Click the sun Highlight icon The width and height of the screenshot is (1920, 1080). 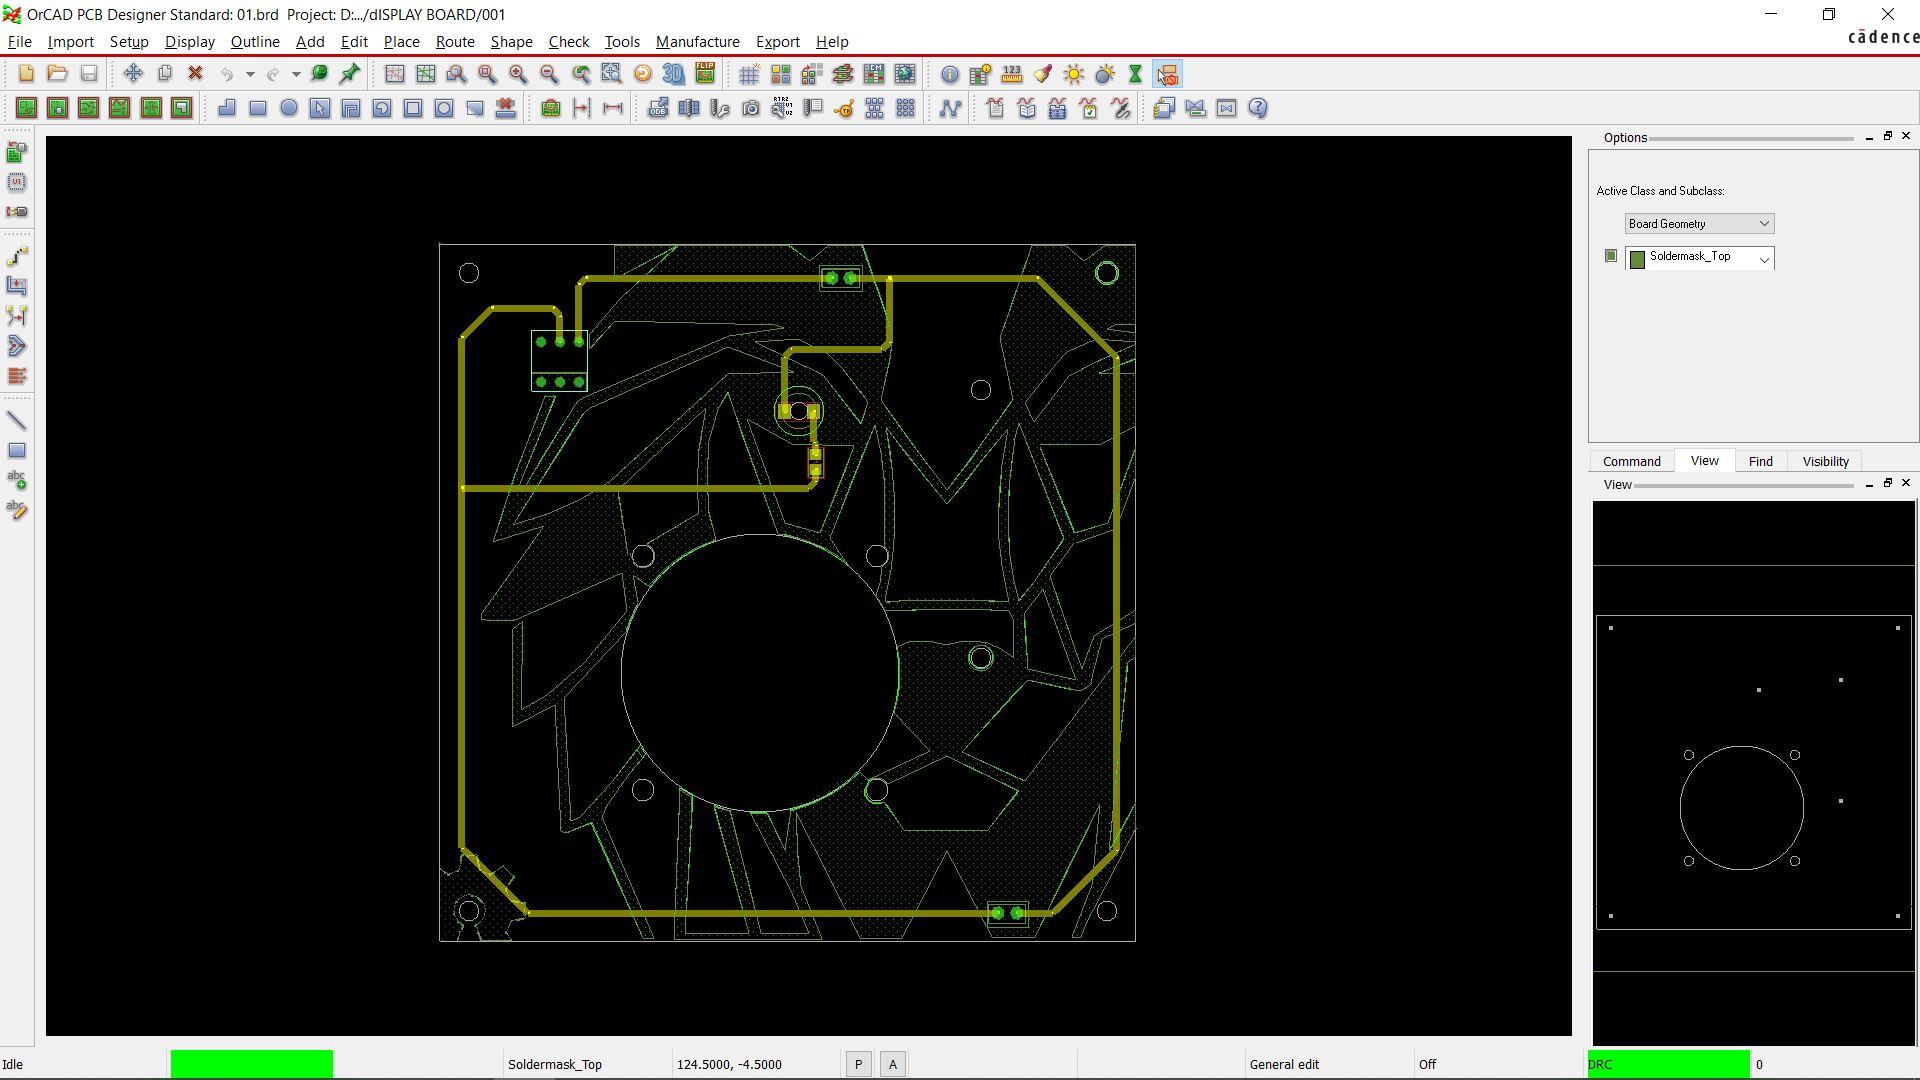1074,74
